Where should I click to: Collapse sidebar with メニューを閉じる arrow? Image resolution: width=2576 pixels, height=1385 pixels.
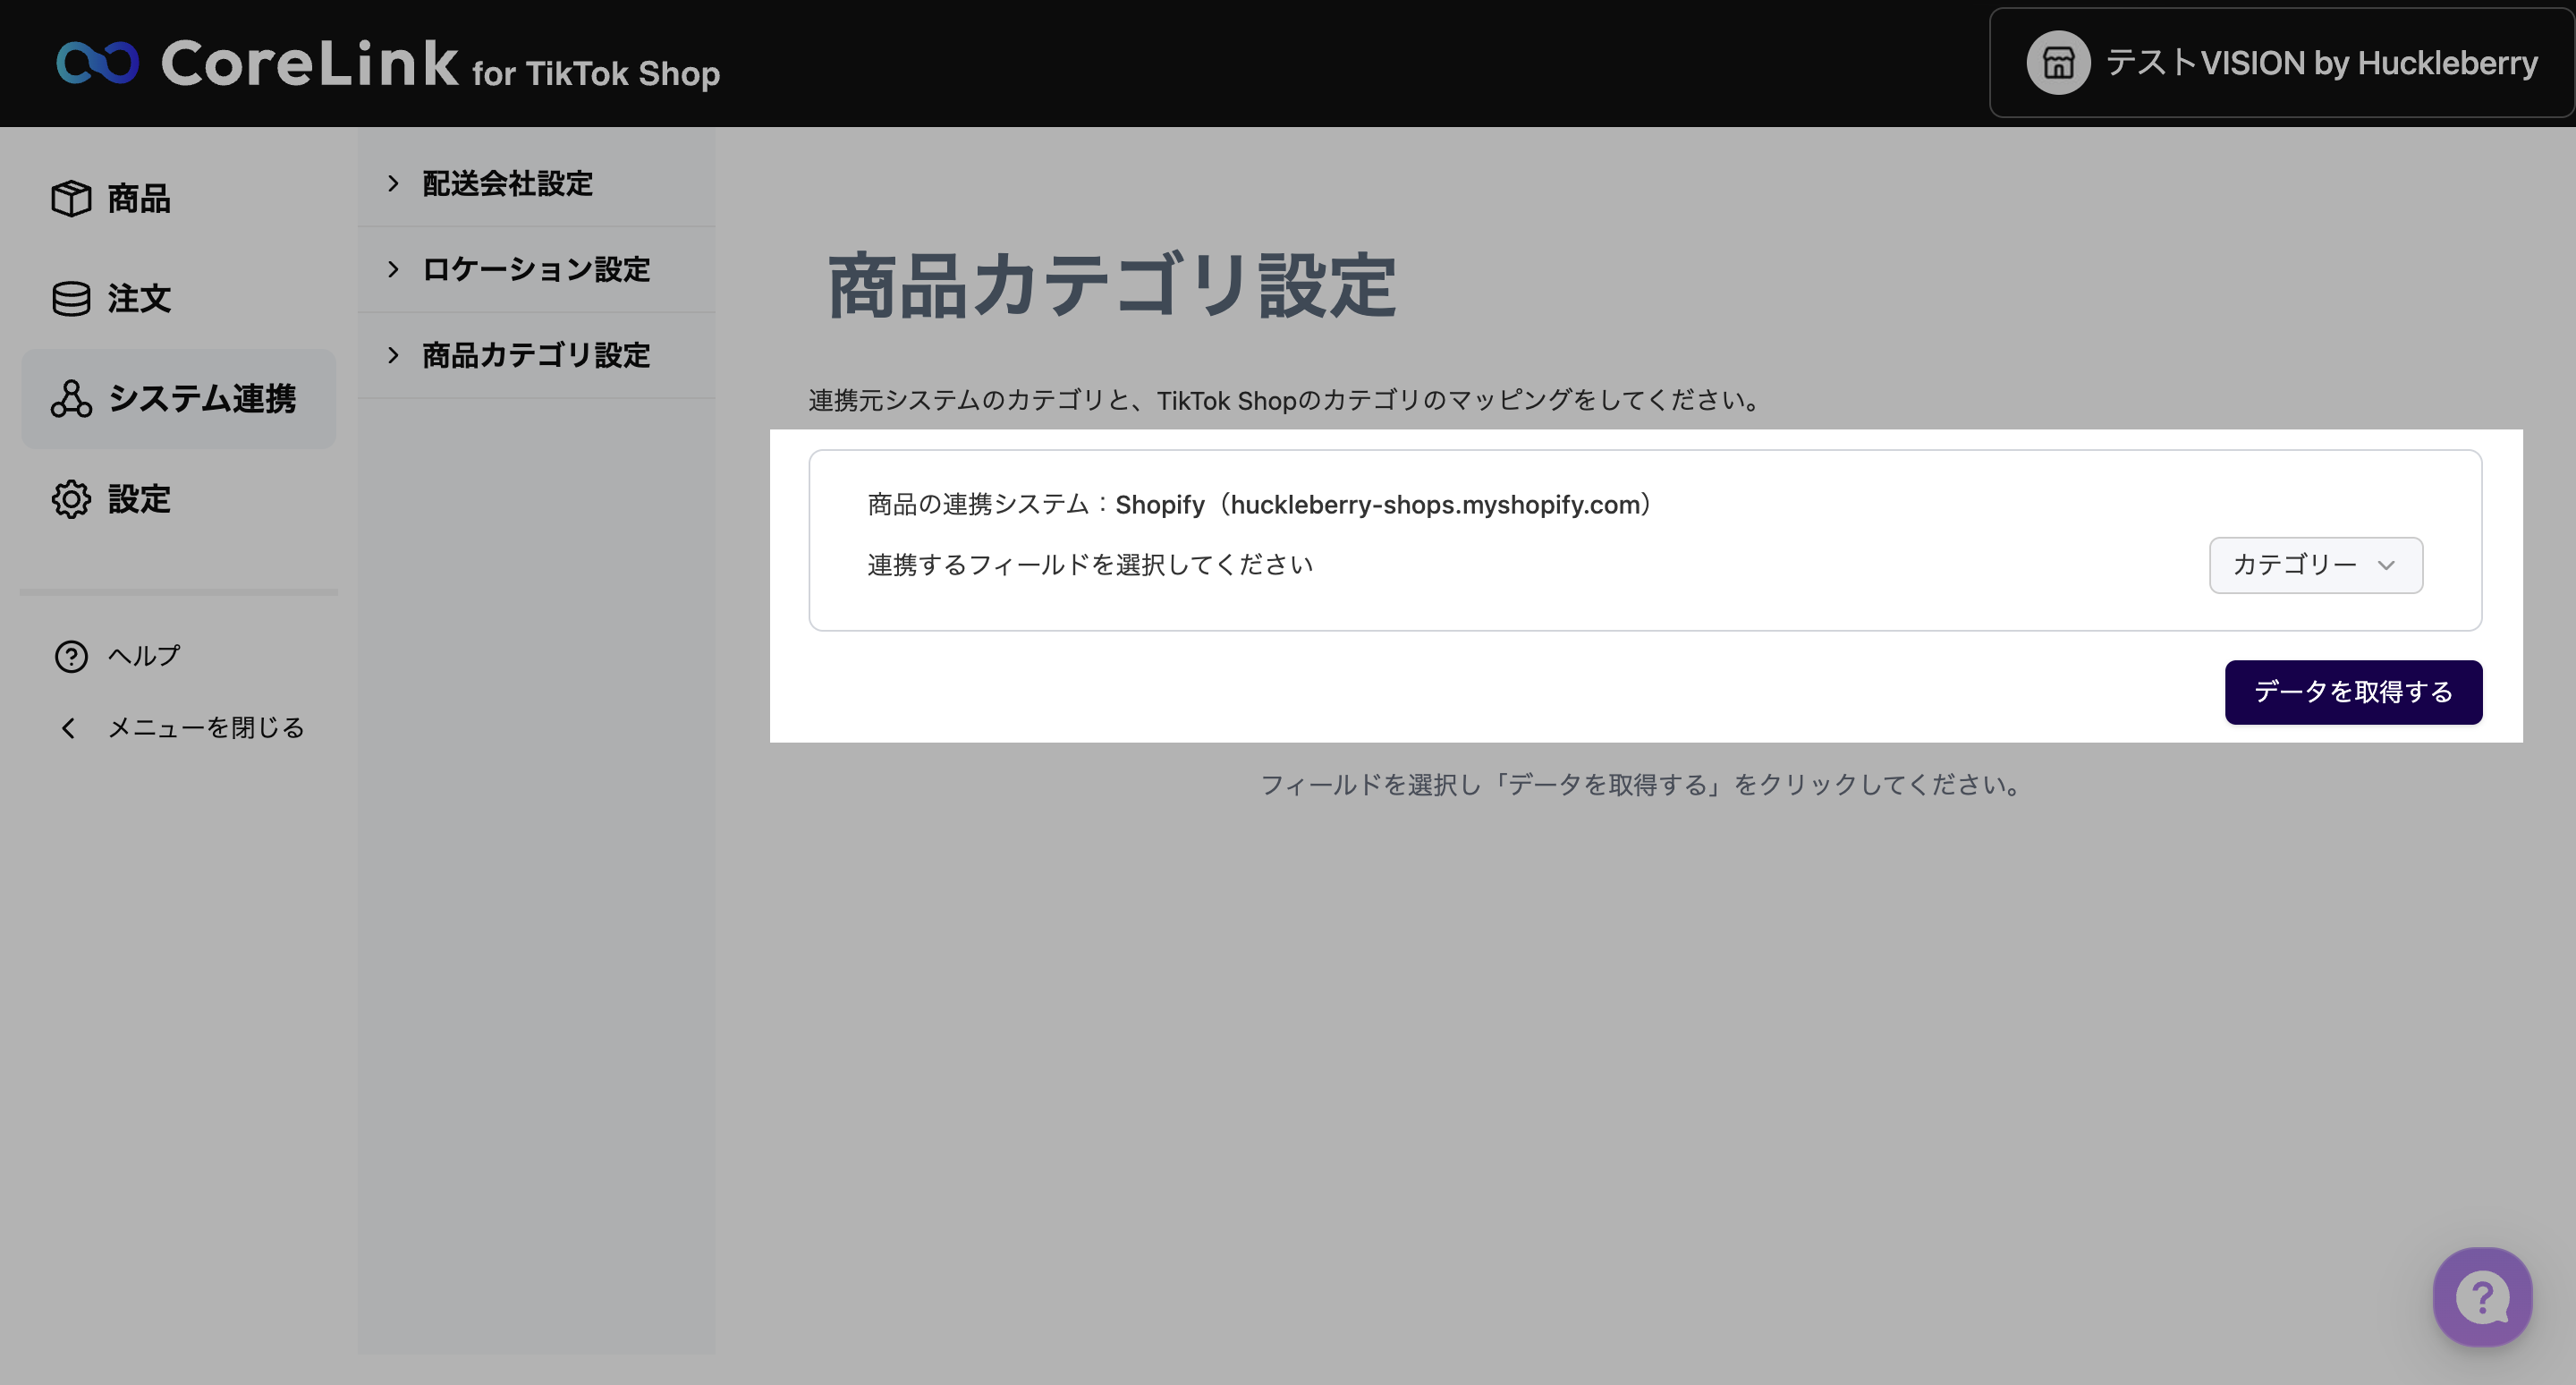(68, 728)
